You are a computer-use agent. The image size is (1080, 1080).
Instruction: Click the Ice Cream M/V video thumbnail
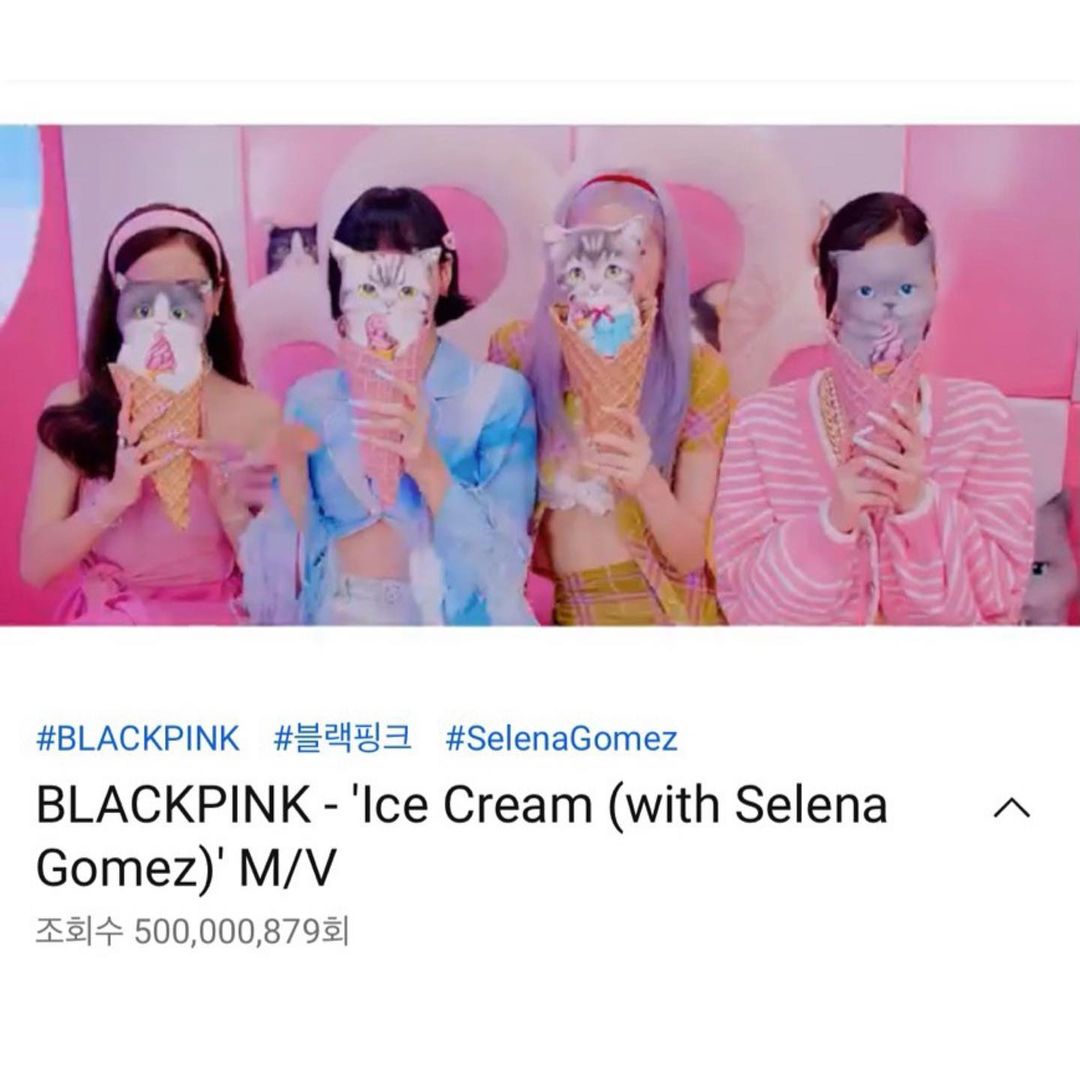pyautogui.click(x=540, y=375)
